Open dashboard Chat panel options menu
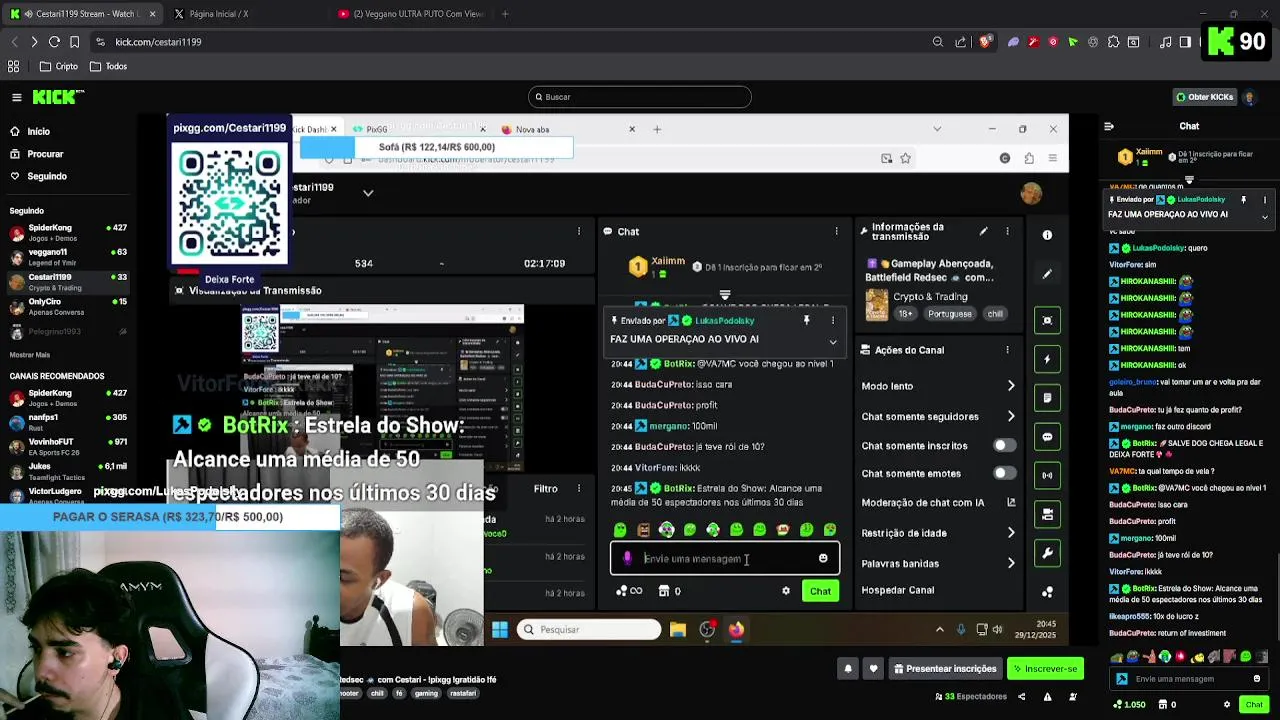The height and width of the screenshot is (720, 1280). (x=837, y=231)
